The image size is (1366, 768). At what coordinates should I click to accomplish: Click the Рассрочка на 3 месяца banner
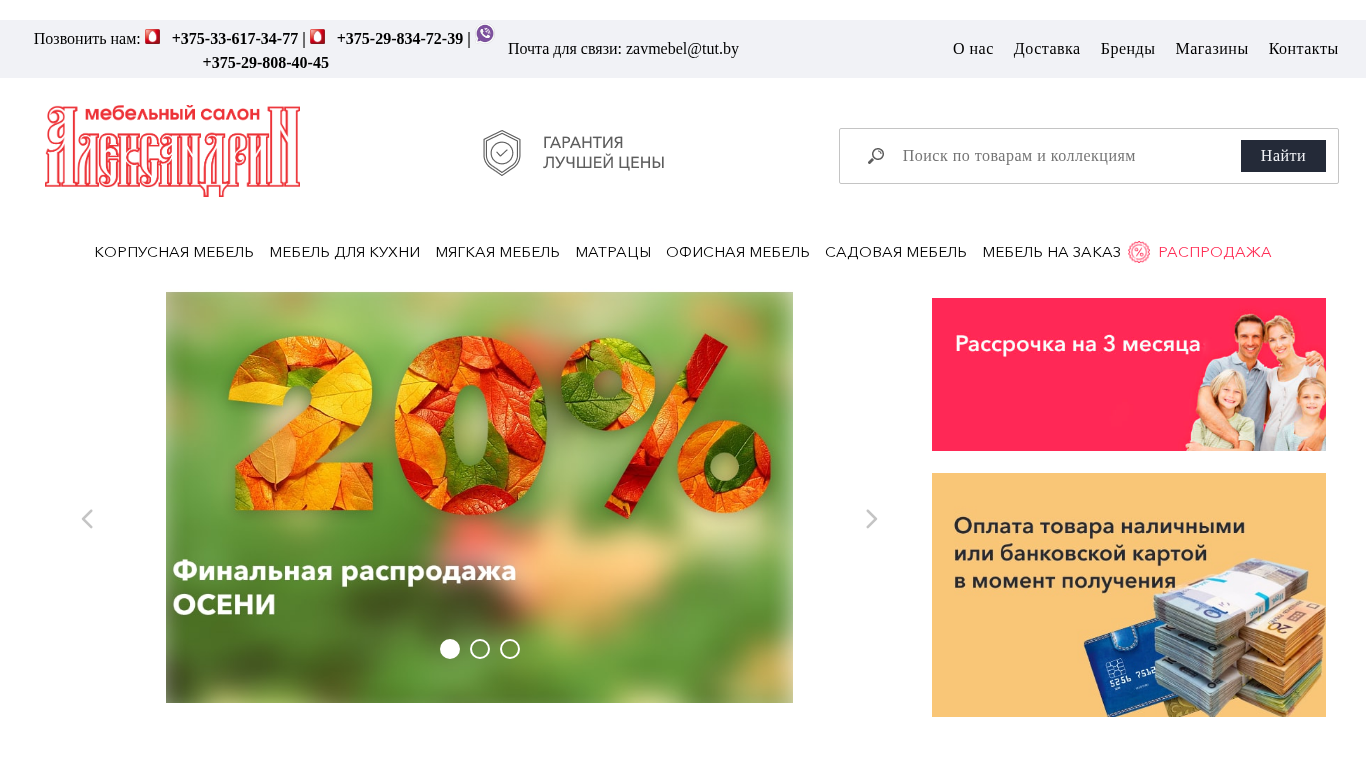click(1129, 374)
